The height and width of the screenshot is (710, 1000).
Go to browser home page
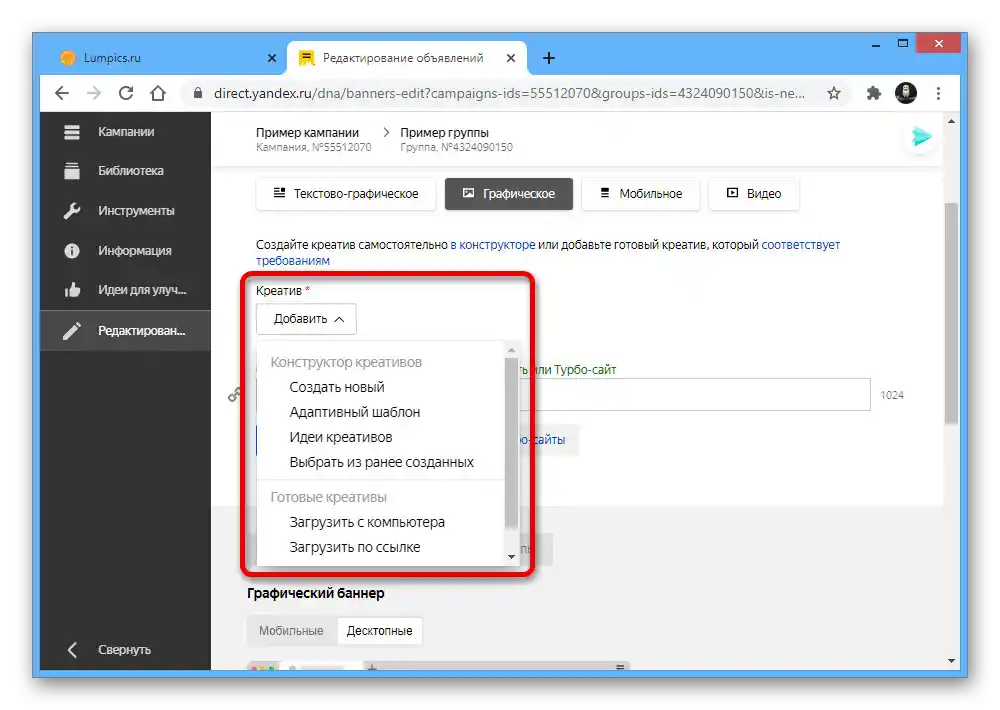point(158,94)
